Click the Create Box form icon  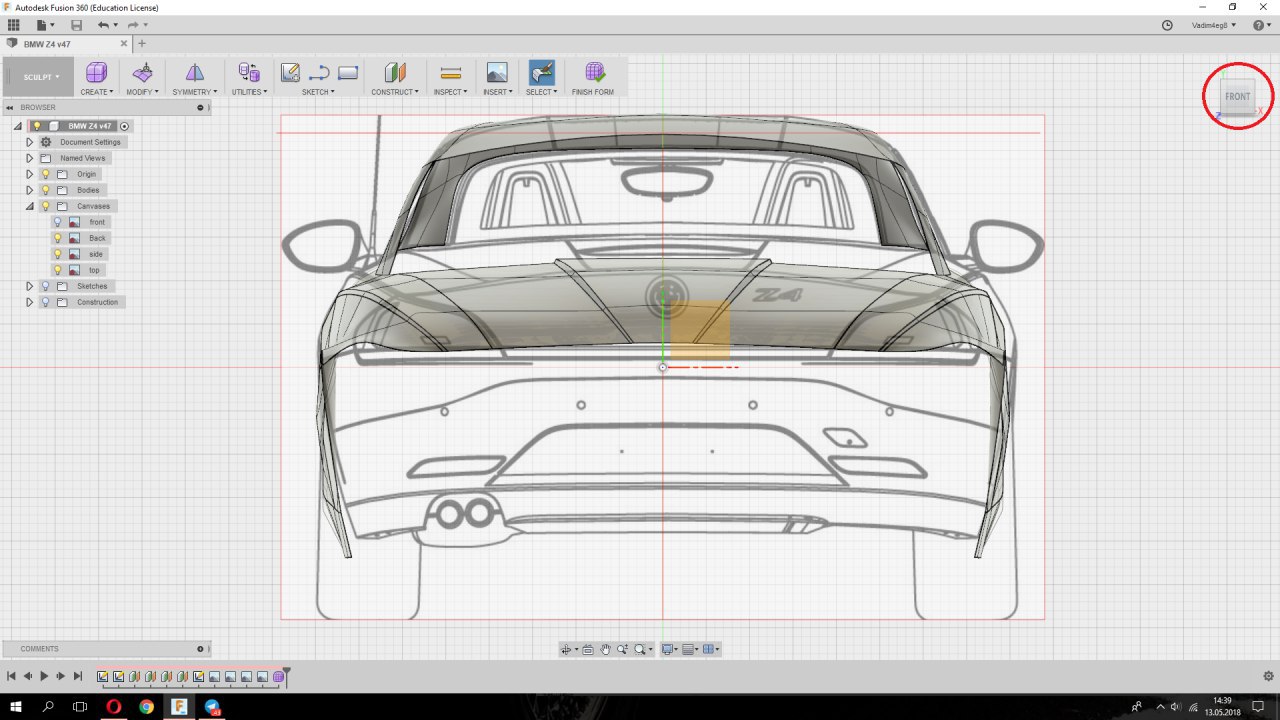96,72
